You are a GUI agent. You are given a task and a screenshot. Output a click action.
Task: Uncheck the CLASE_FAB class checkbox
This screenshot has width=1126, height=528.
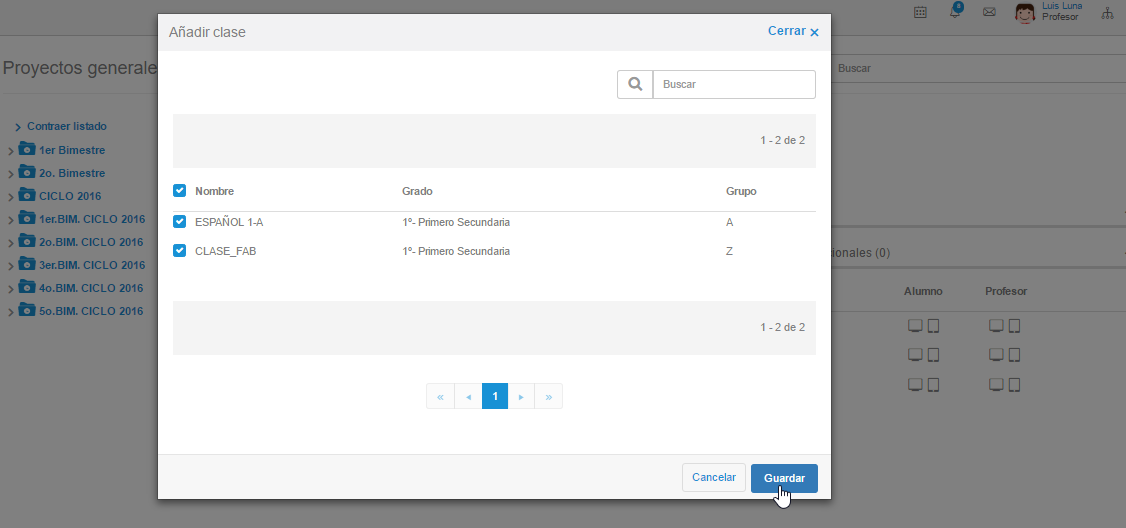(x=180, y=251)
